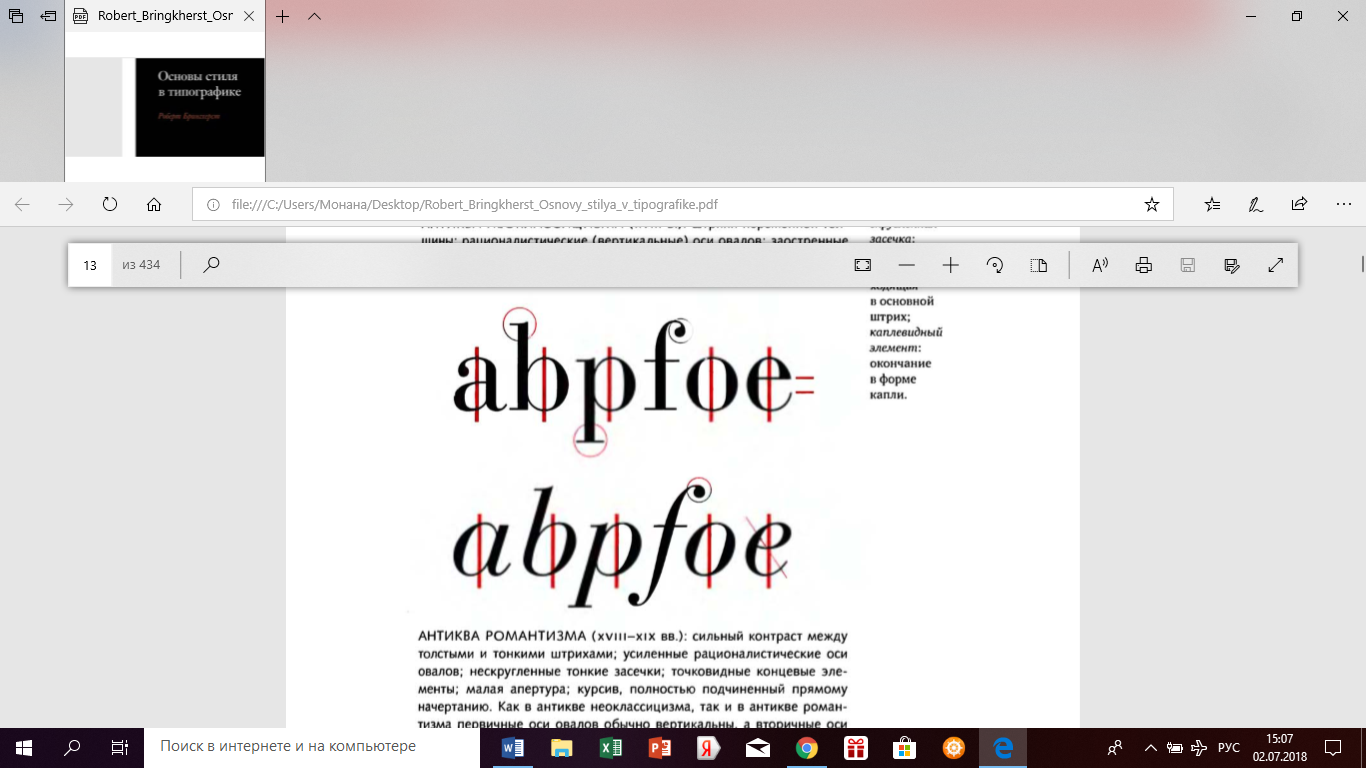The image size is (1366, 768).
Task: Launch Excel from the taskbar
Action: coord(610,747)
